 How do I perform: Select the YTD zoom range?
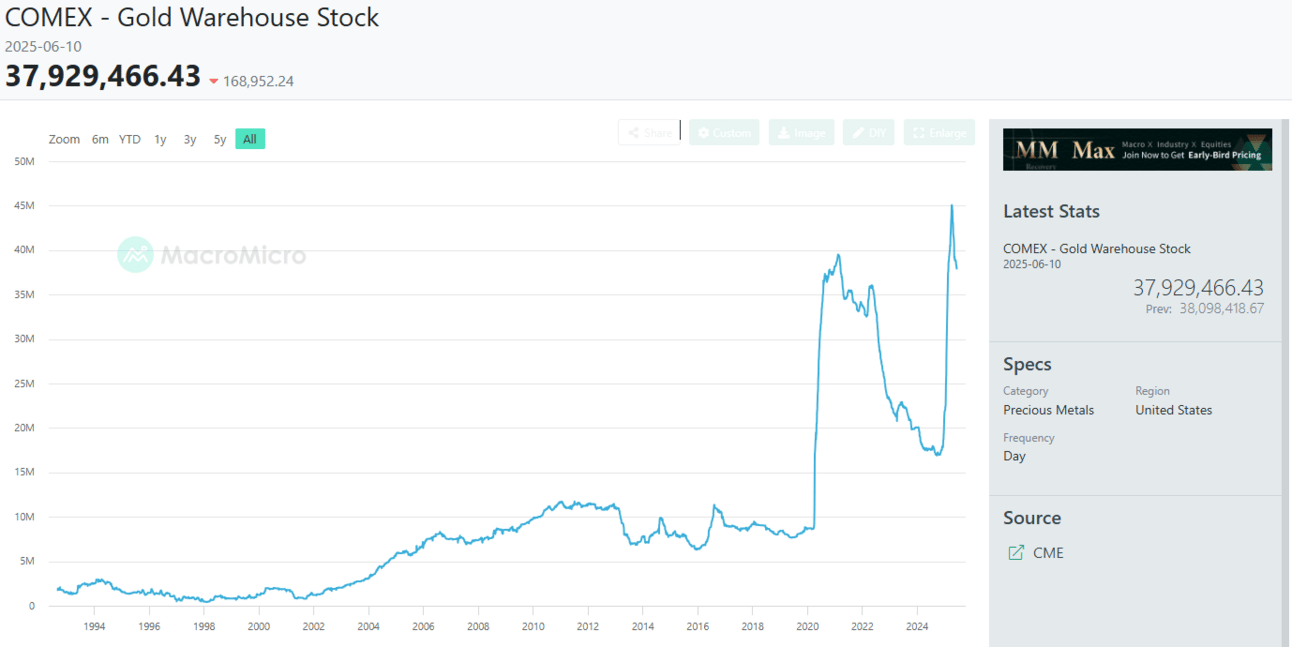[130, 139]
